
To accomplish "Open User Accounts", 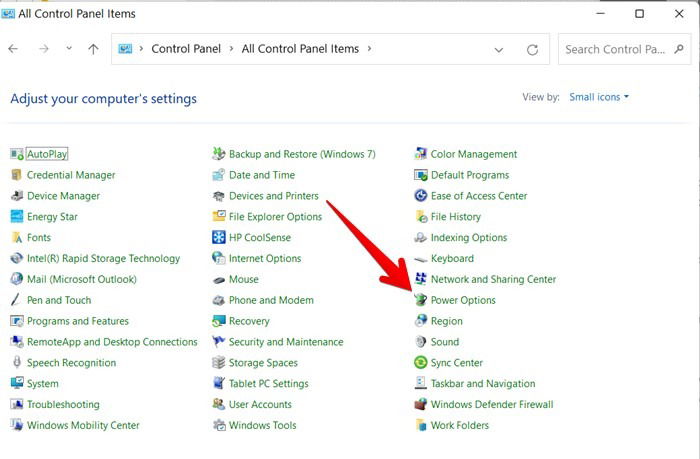I will (x=260, y=405).
